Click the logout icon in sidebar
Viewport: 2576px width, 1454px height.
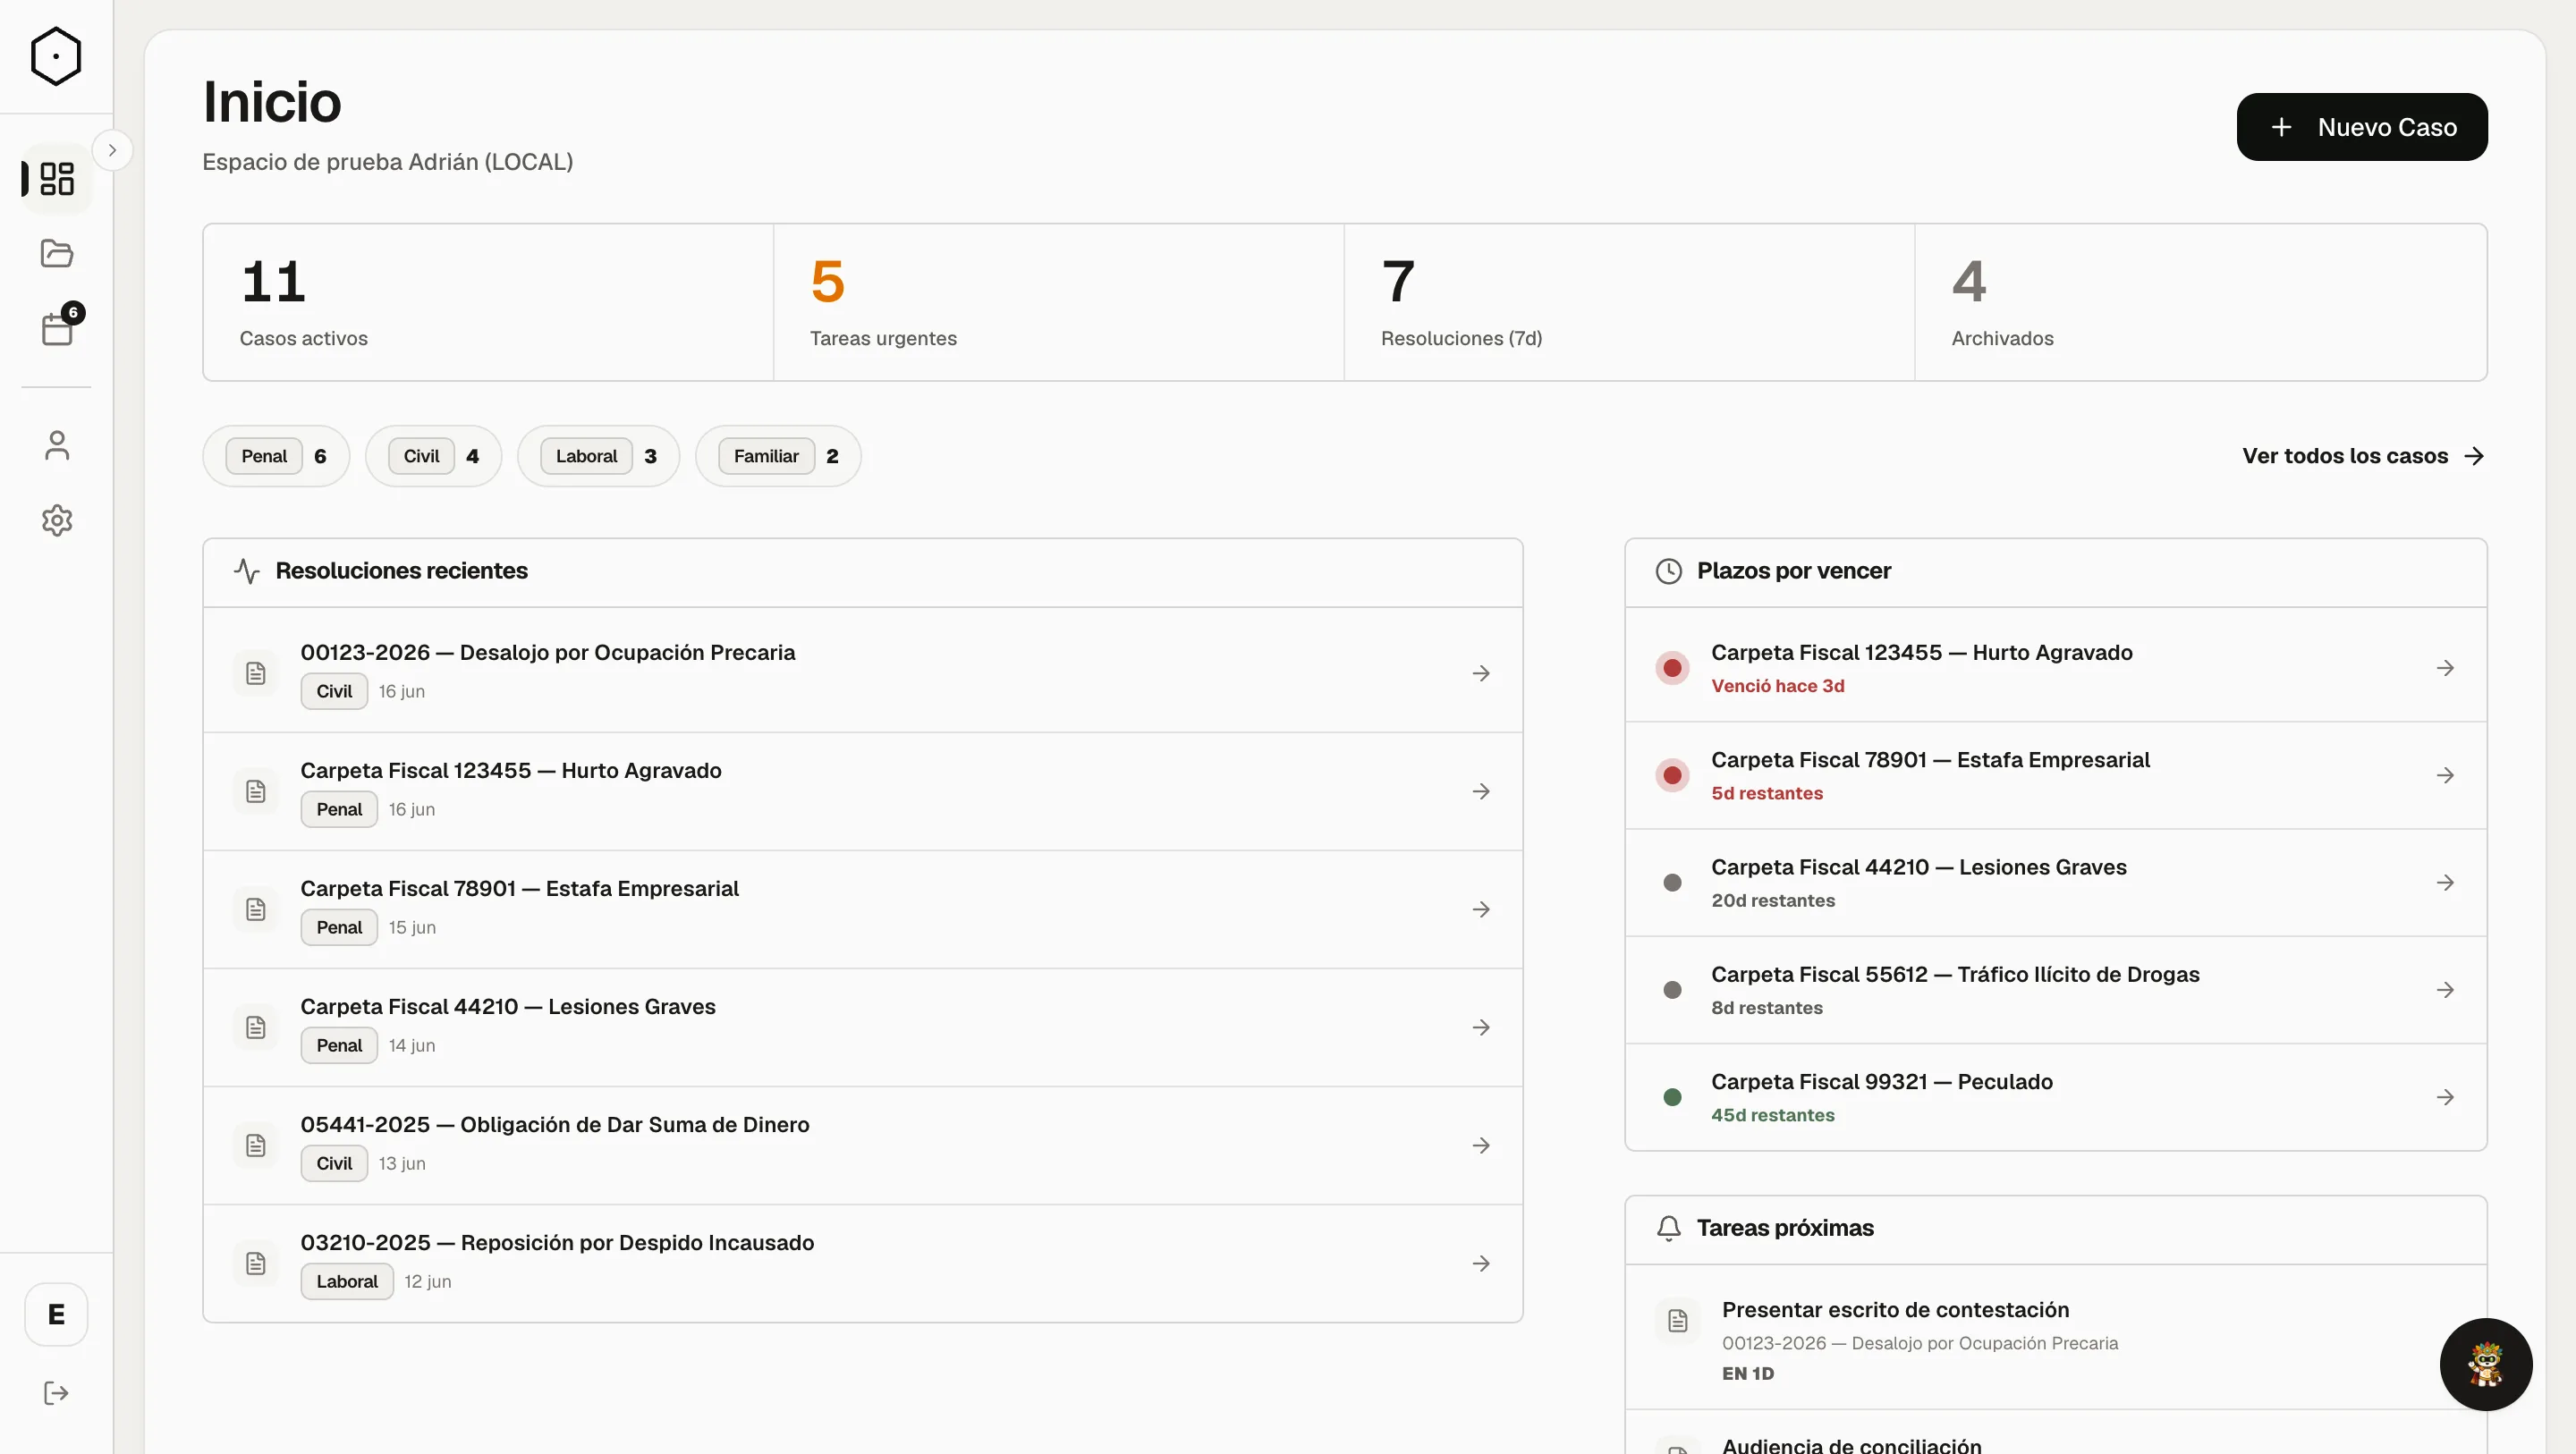pos(56,1393)
